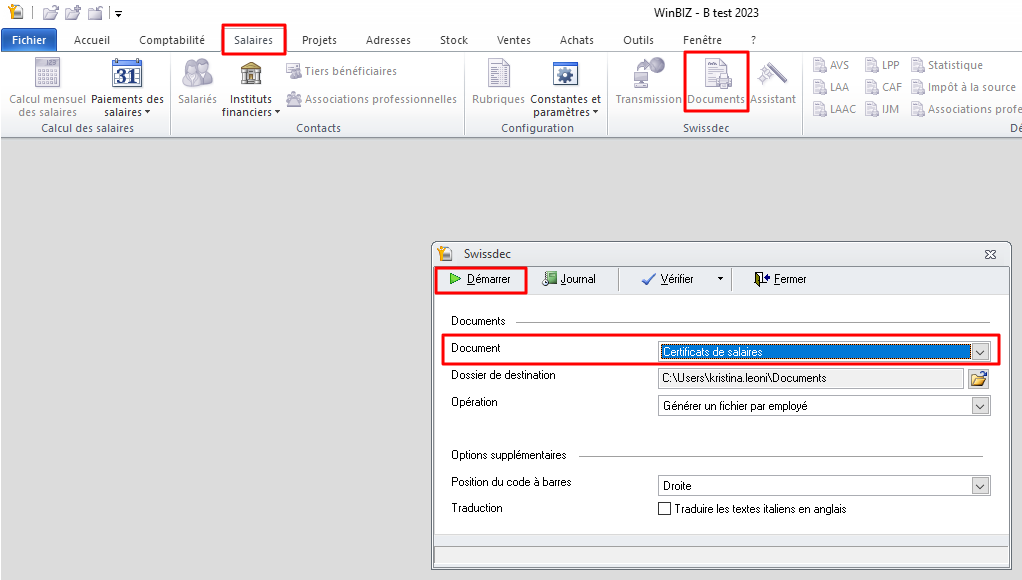Click Fermer to close the dialog
1022x580 pixels.
(x=780, y=280)
